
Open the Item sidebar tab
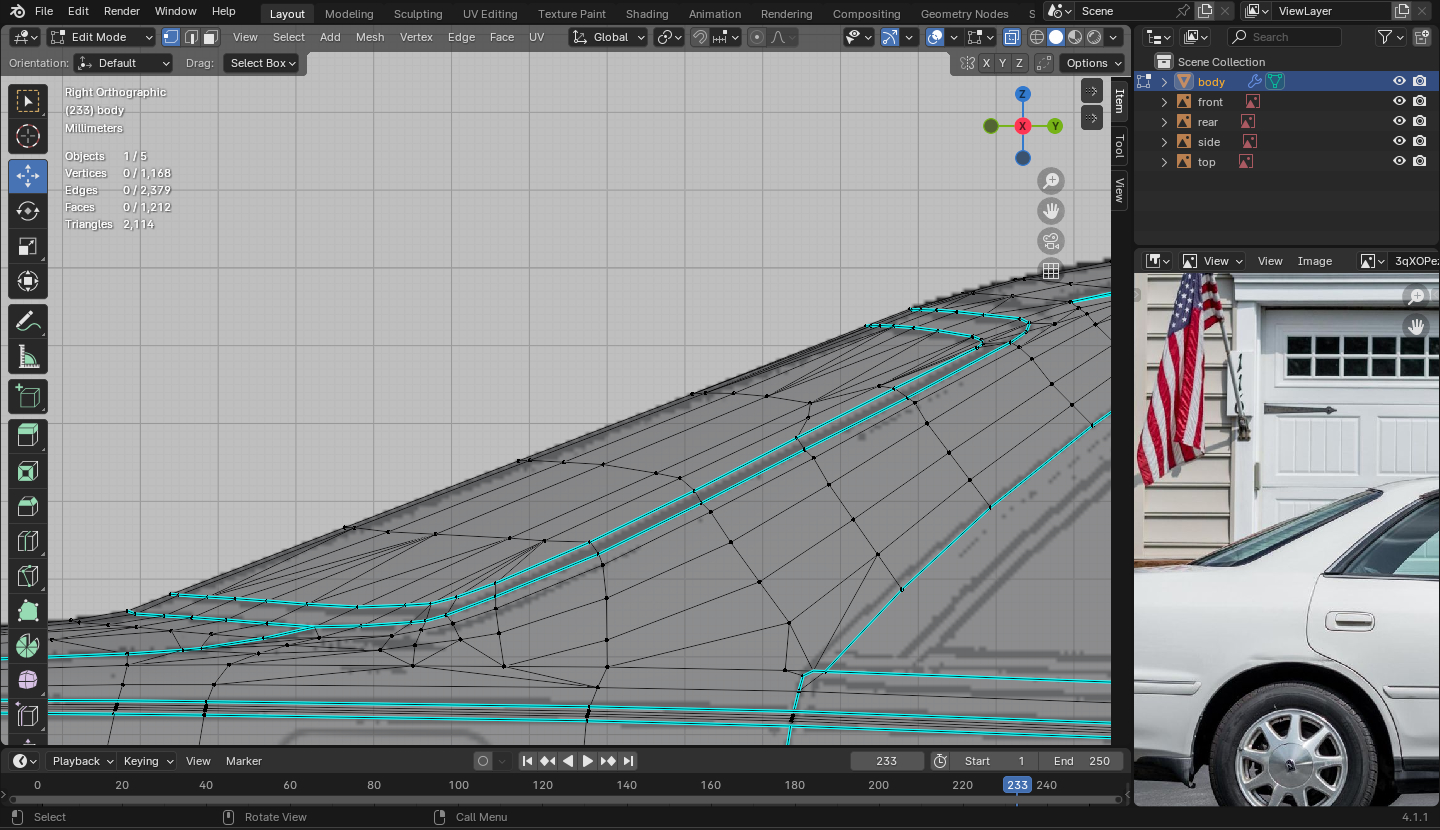(1120, 101)
